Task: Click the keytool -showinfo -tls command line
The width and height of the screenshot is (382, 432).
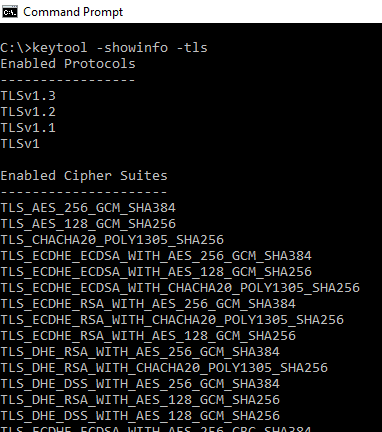Action: coord(104,48)
